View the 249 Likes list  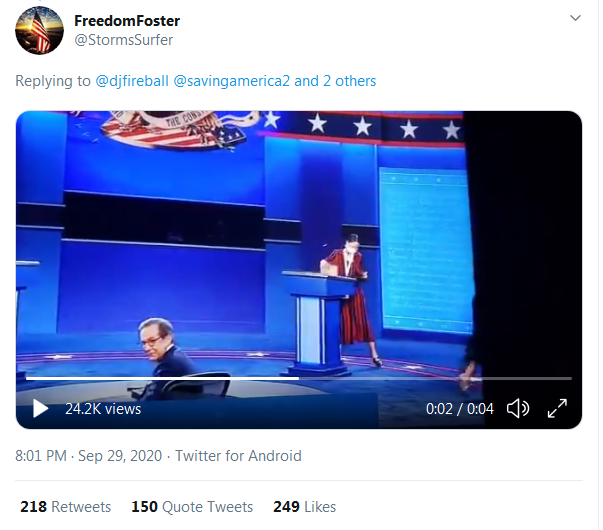[304, 507]
